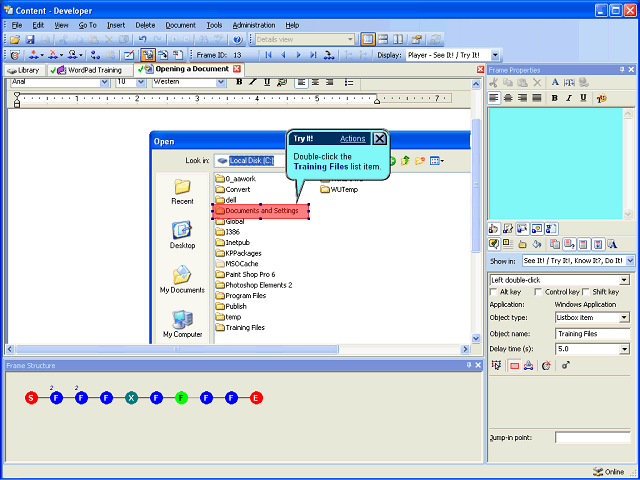Switch to the WordPad Training tab
This screenshot has width=640, height=480.
[89, 70]
